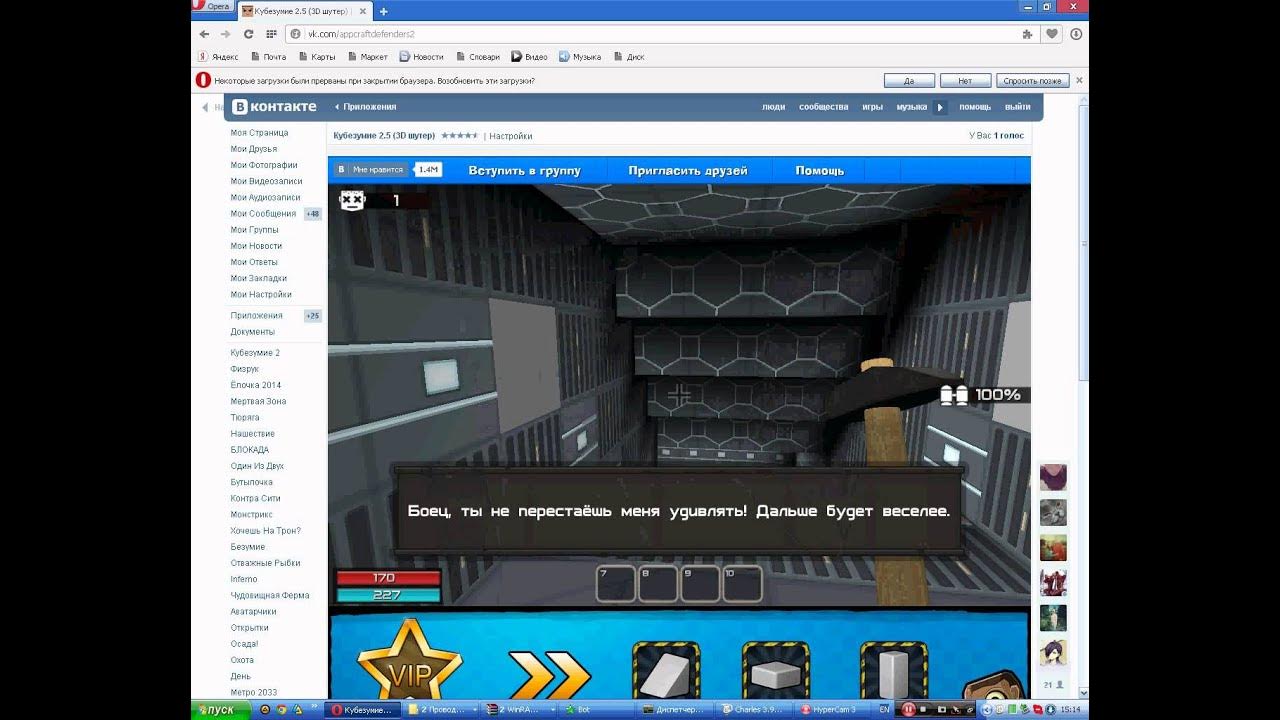Open the Почта bookmark

(x=268, y=57)
